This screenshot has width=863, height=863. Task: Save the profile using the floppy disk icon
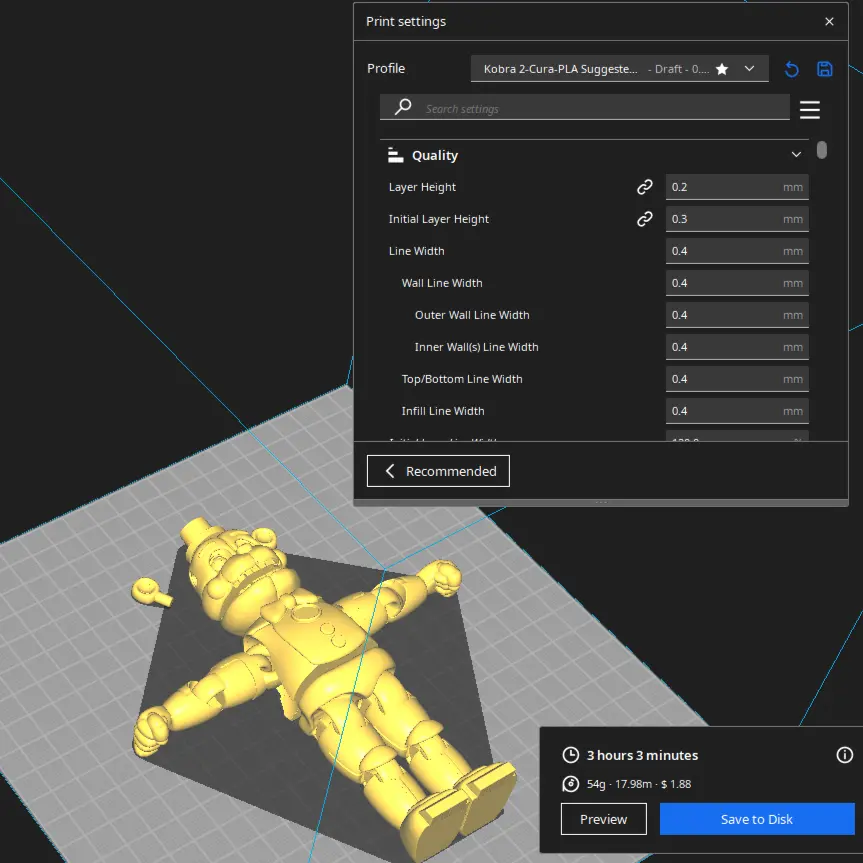pyautogui.click(x=824, y=69)
